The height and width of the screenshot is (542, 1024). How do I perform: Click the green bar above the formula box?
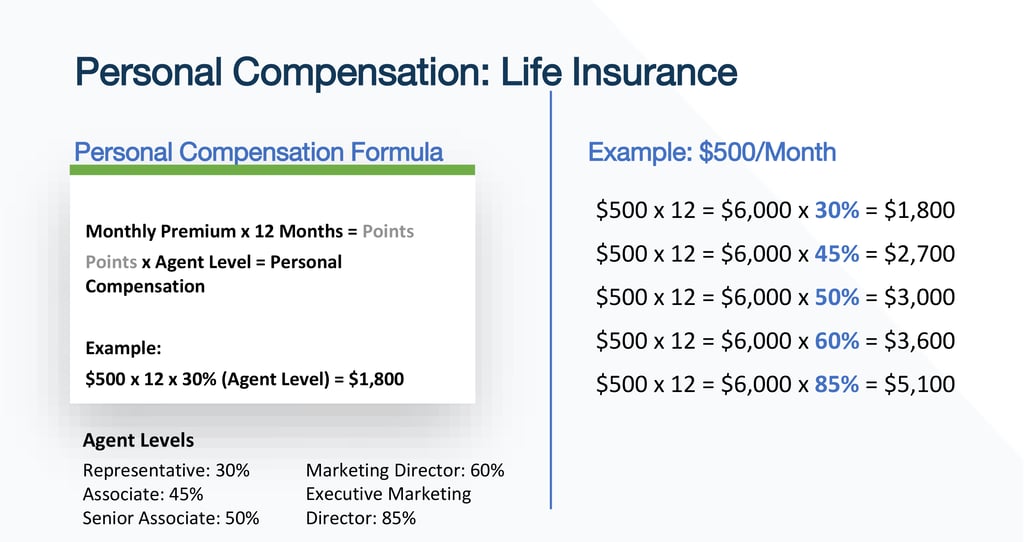pos(272,170)
